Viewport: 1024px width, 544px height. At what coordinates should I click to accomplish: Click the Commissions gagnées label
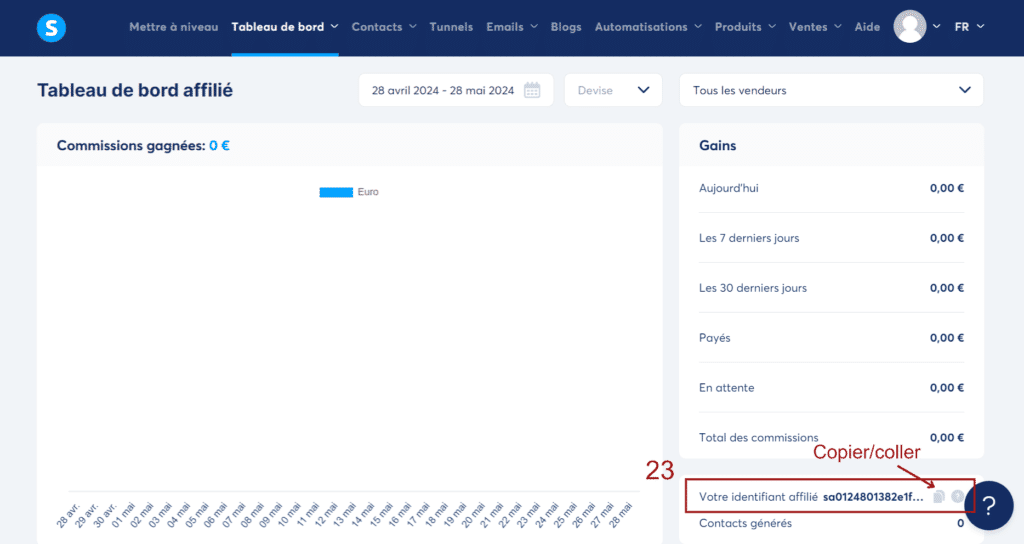tap(131, 146)
